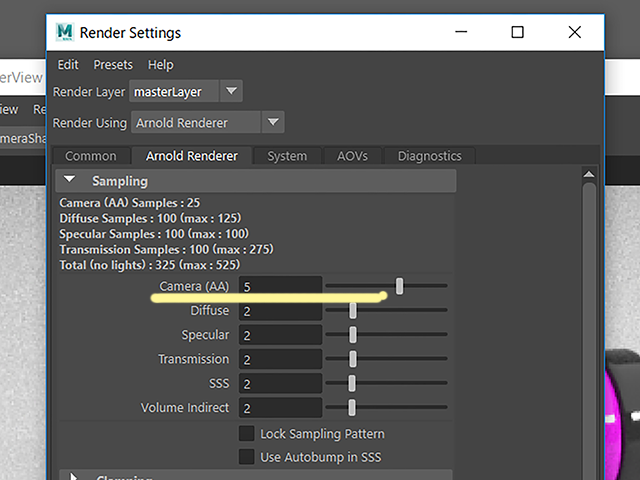Click the Diffuse Samples : 100 summary line
The height and width of the screenshot is (480, 640).
click(150, 218)
